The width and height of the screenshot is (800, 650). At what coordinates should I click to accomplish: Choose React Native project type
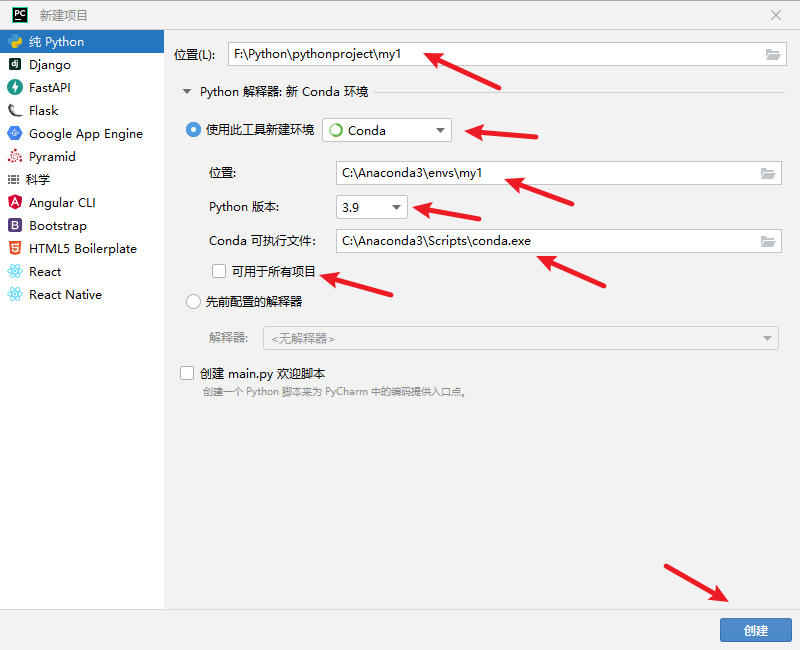coord(82,294)
